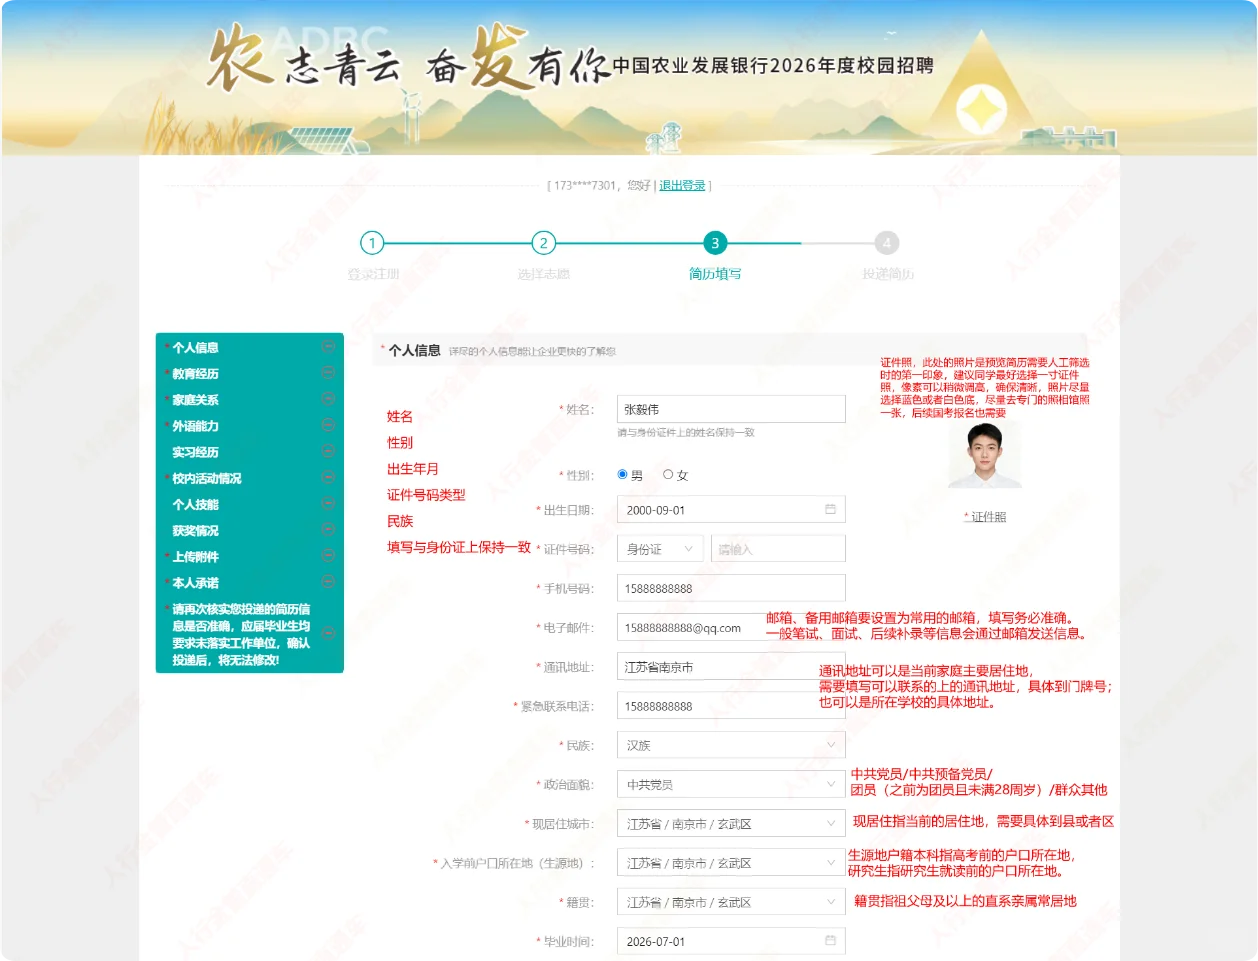Go to 获奖情况 section in sidebar
1258x961 pixels.
195,530
